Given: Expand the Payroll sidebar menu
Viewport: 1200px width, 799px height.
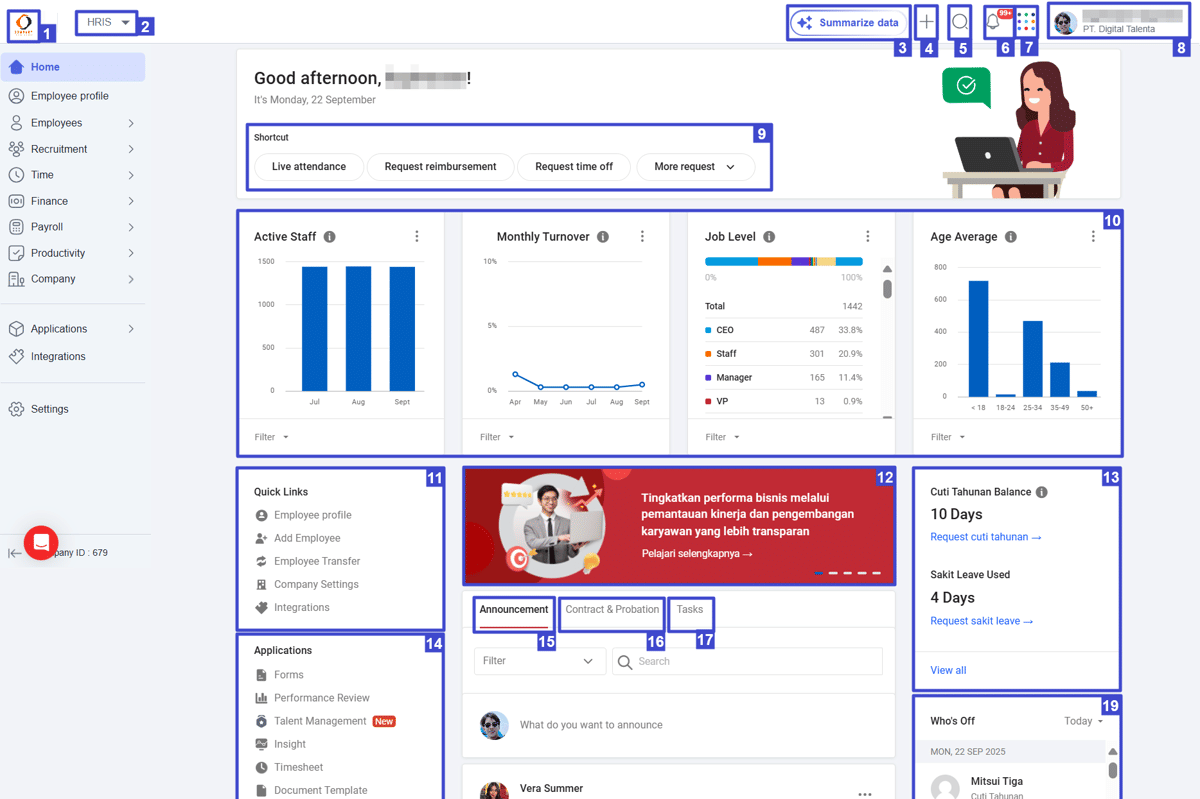Looking at the screenshot, I should point(73,227).
